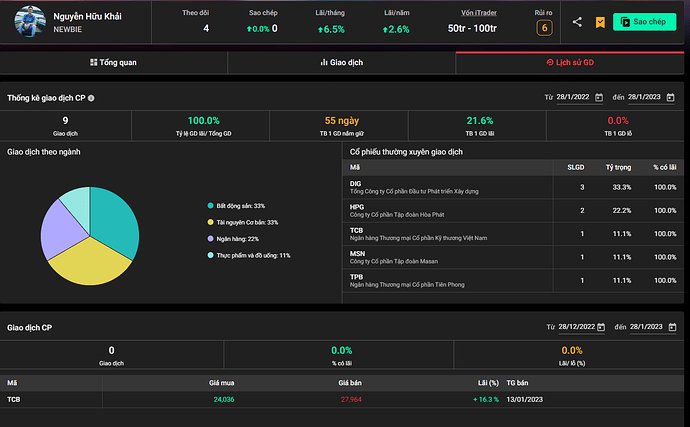690x427 pixels.
Task: Click the Vốn iTrader underlined link
Action: (x=480, y=12)
